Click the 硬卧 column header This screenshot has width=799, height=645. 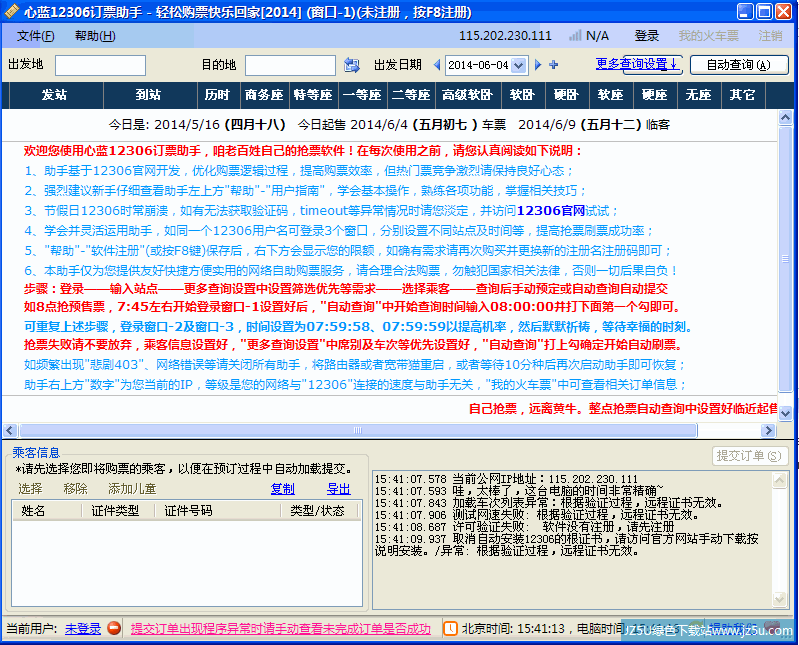[567, 95]
